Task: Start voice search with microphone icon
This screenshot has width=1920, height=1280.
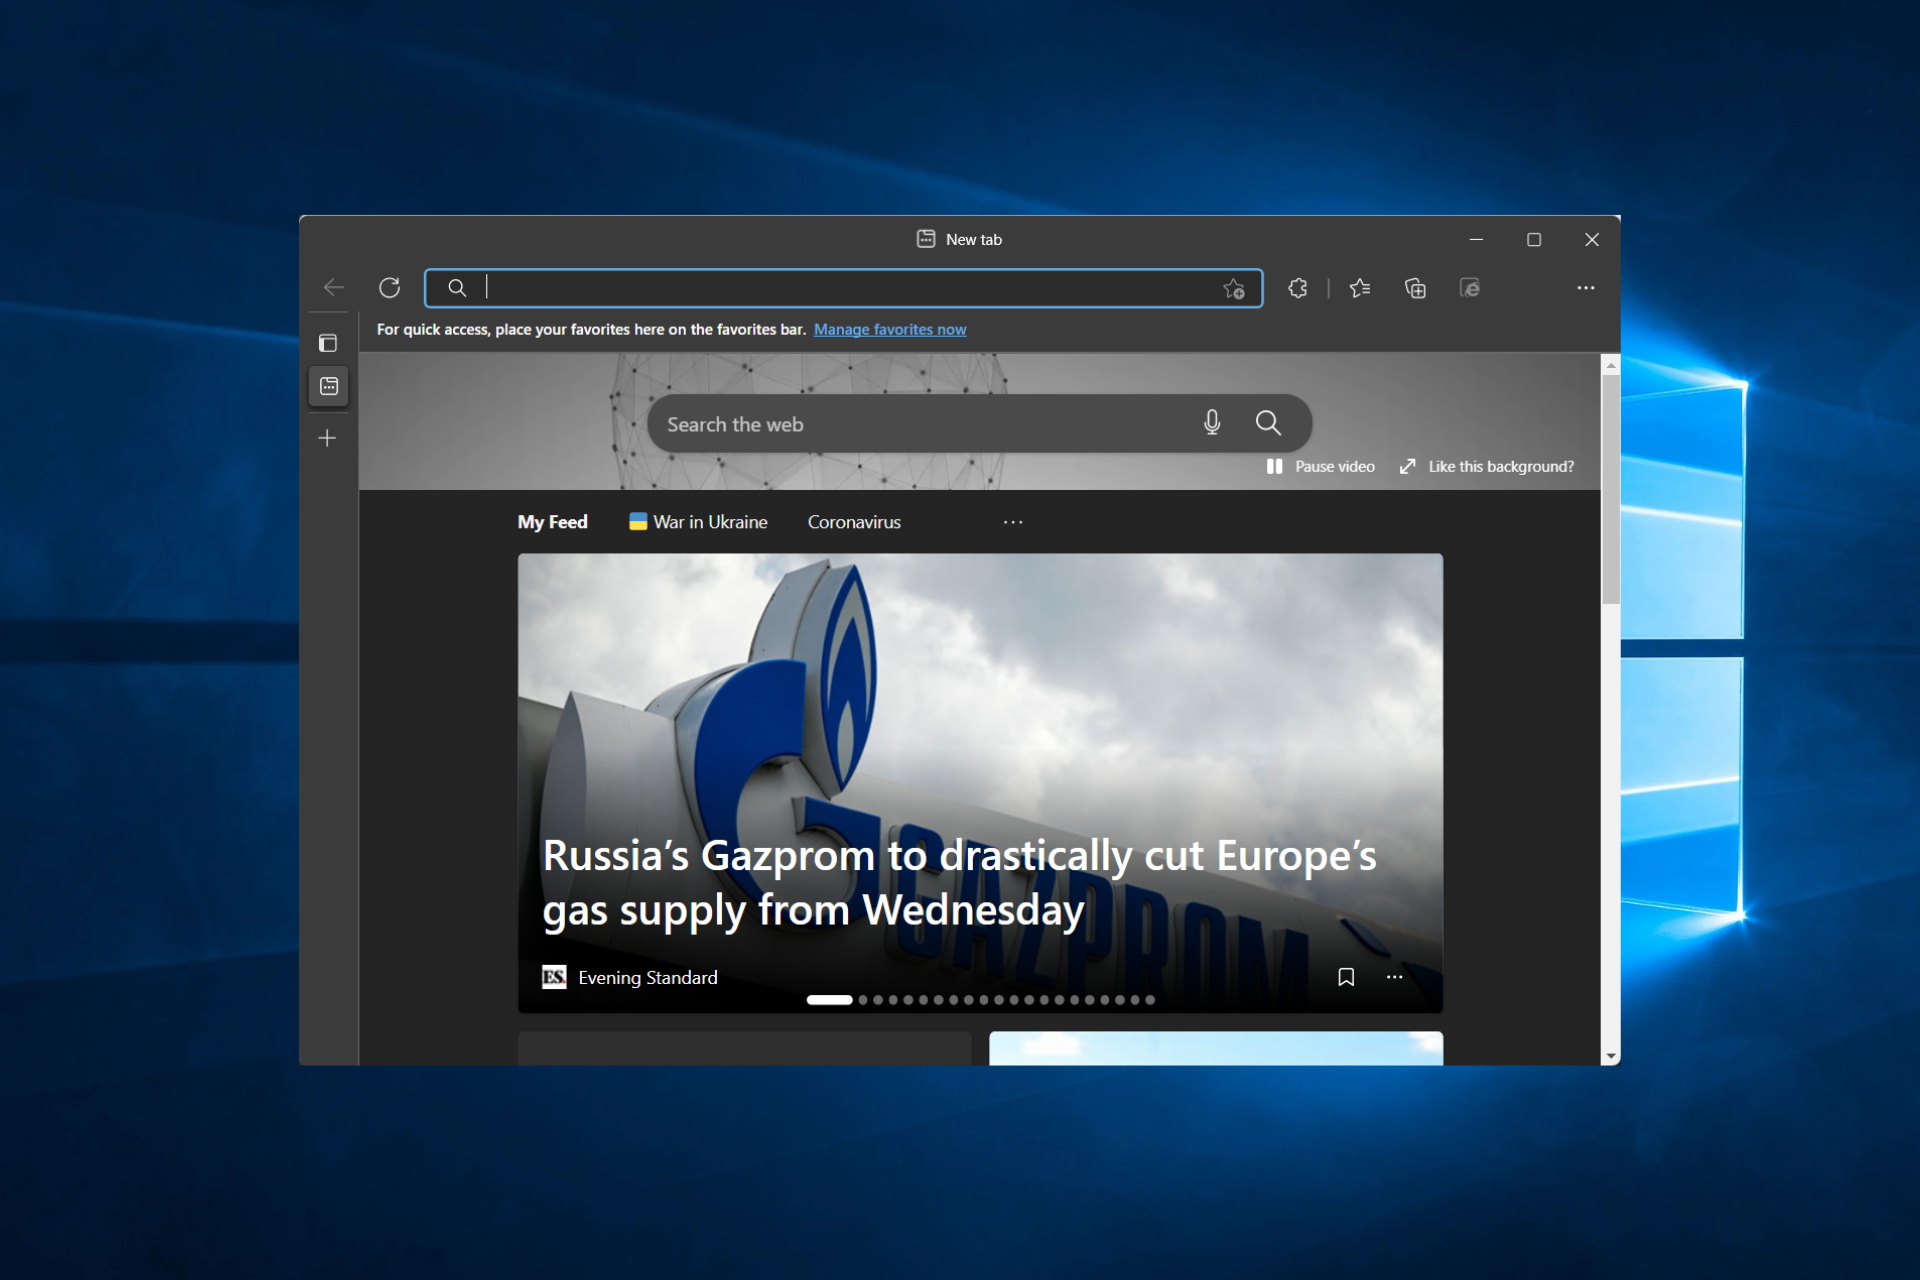Action: click(x=1212, y=423)
